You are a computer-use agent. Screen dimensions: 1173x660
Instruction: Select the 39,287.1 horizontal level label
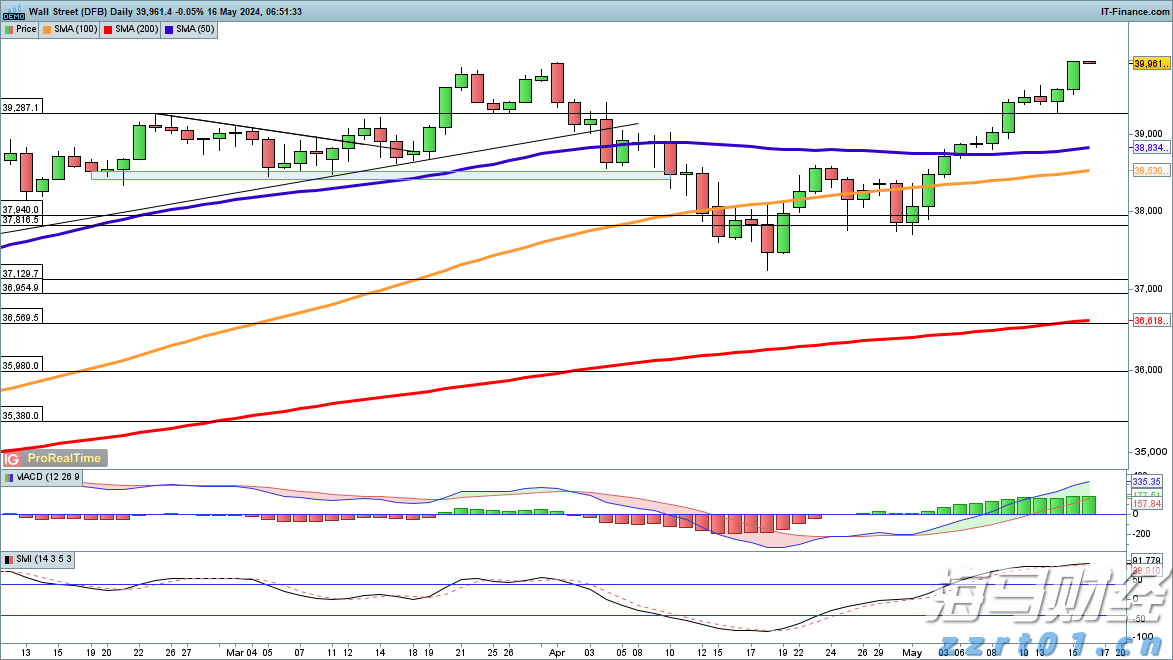point(21,107)
